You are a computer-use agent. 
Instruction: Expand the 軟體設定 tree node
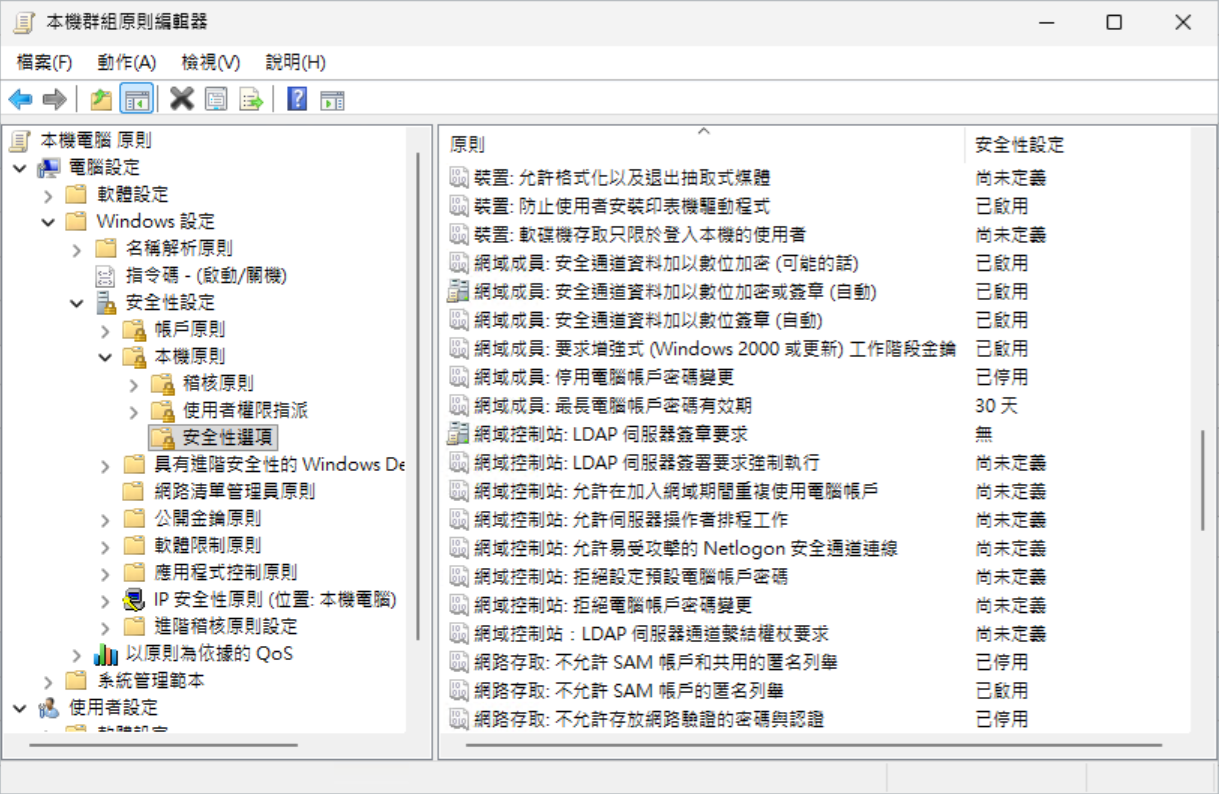(48, 195)
